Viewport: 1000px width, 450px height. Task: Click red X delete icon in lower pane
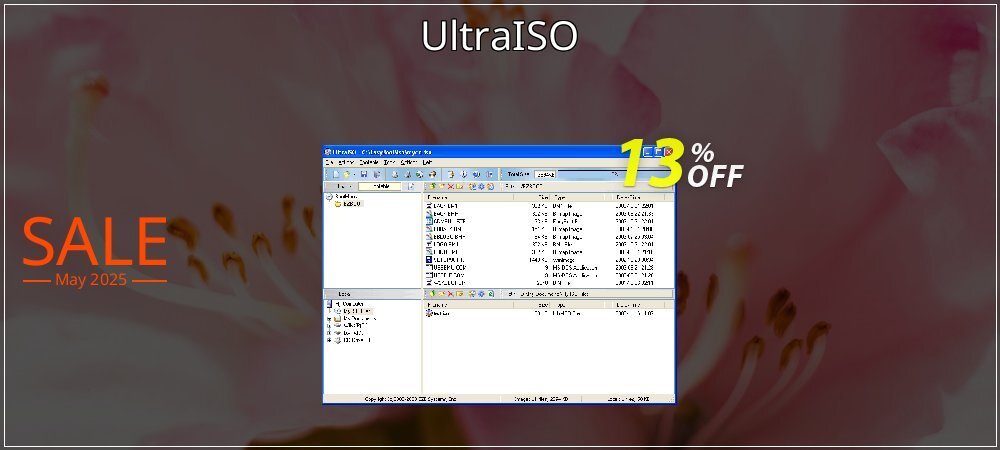pos(451,294)
